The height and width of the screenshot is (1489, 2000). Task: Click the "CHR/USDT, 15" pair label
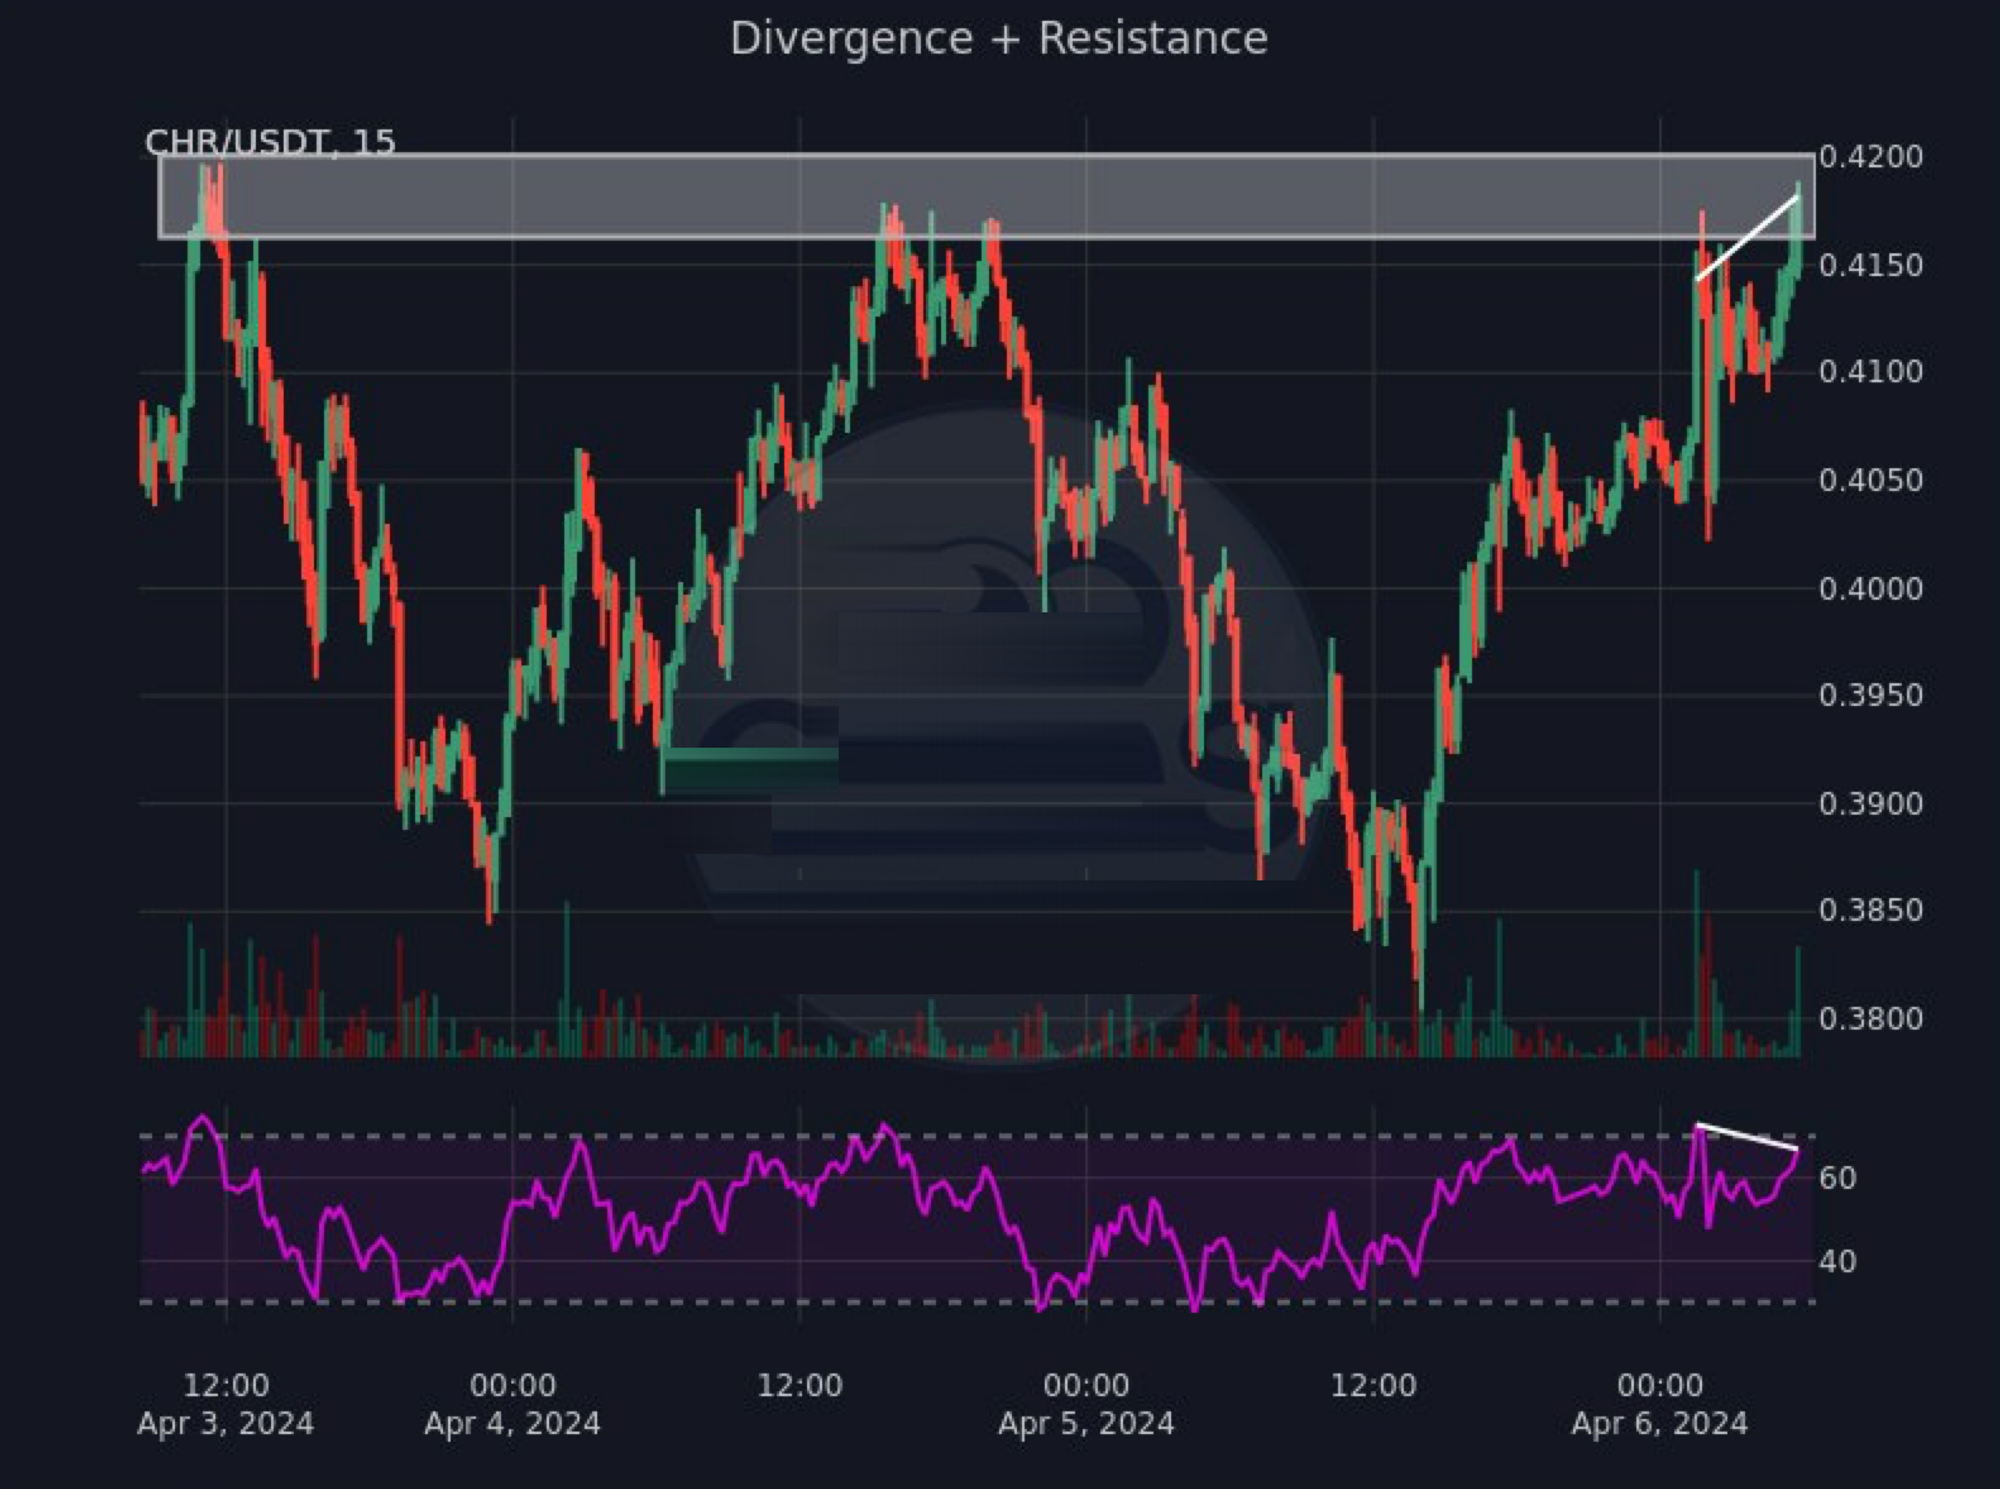270,141
